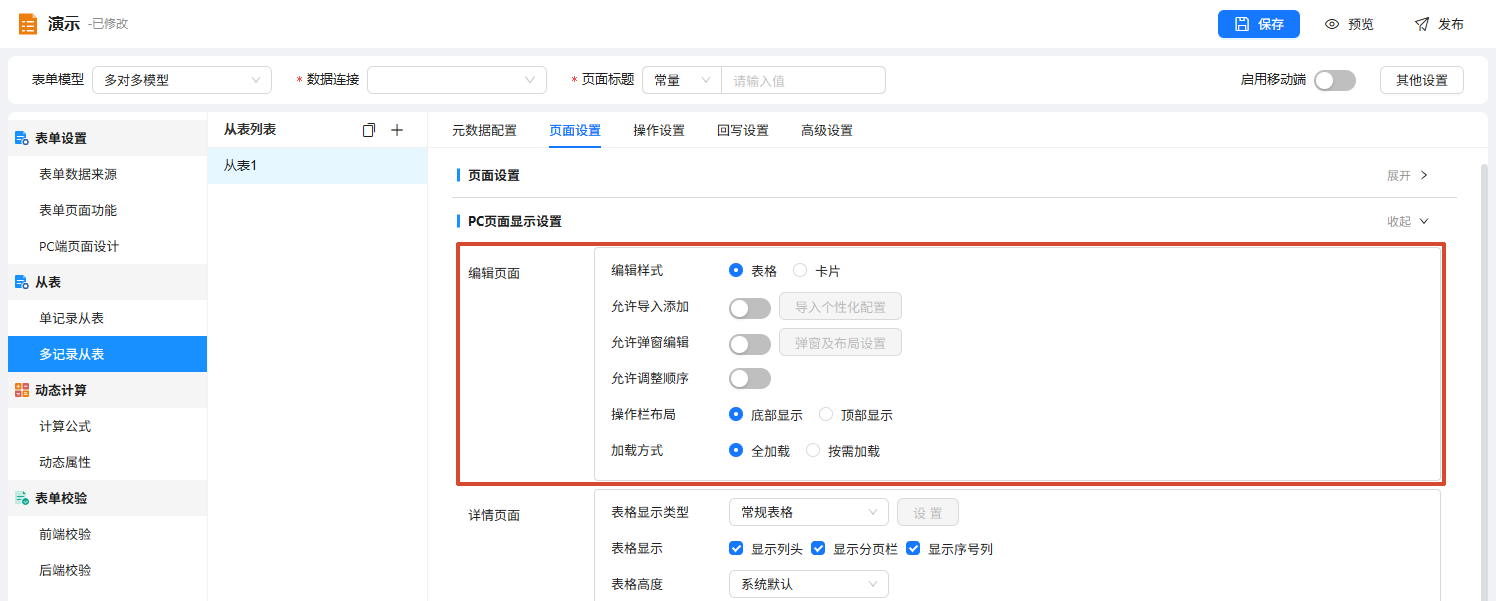
Task: Expand the 页面设置 section via 展开
Action: pyautogui.click(x=1407, y=175)
